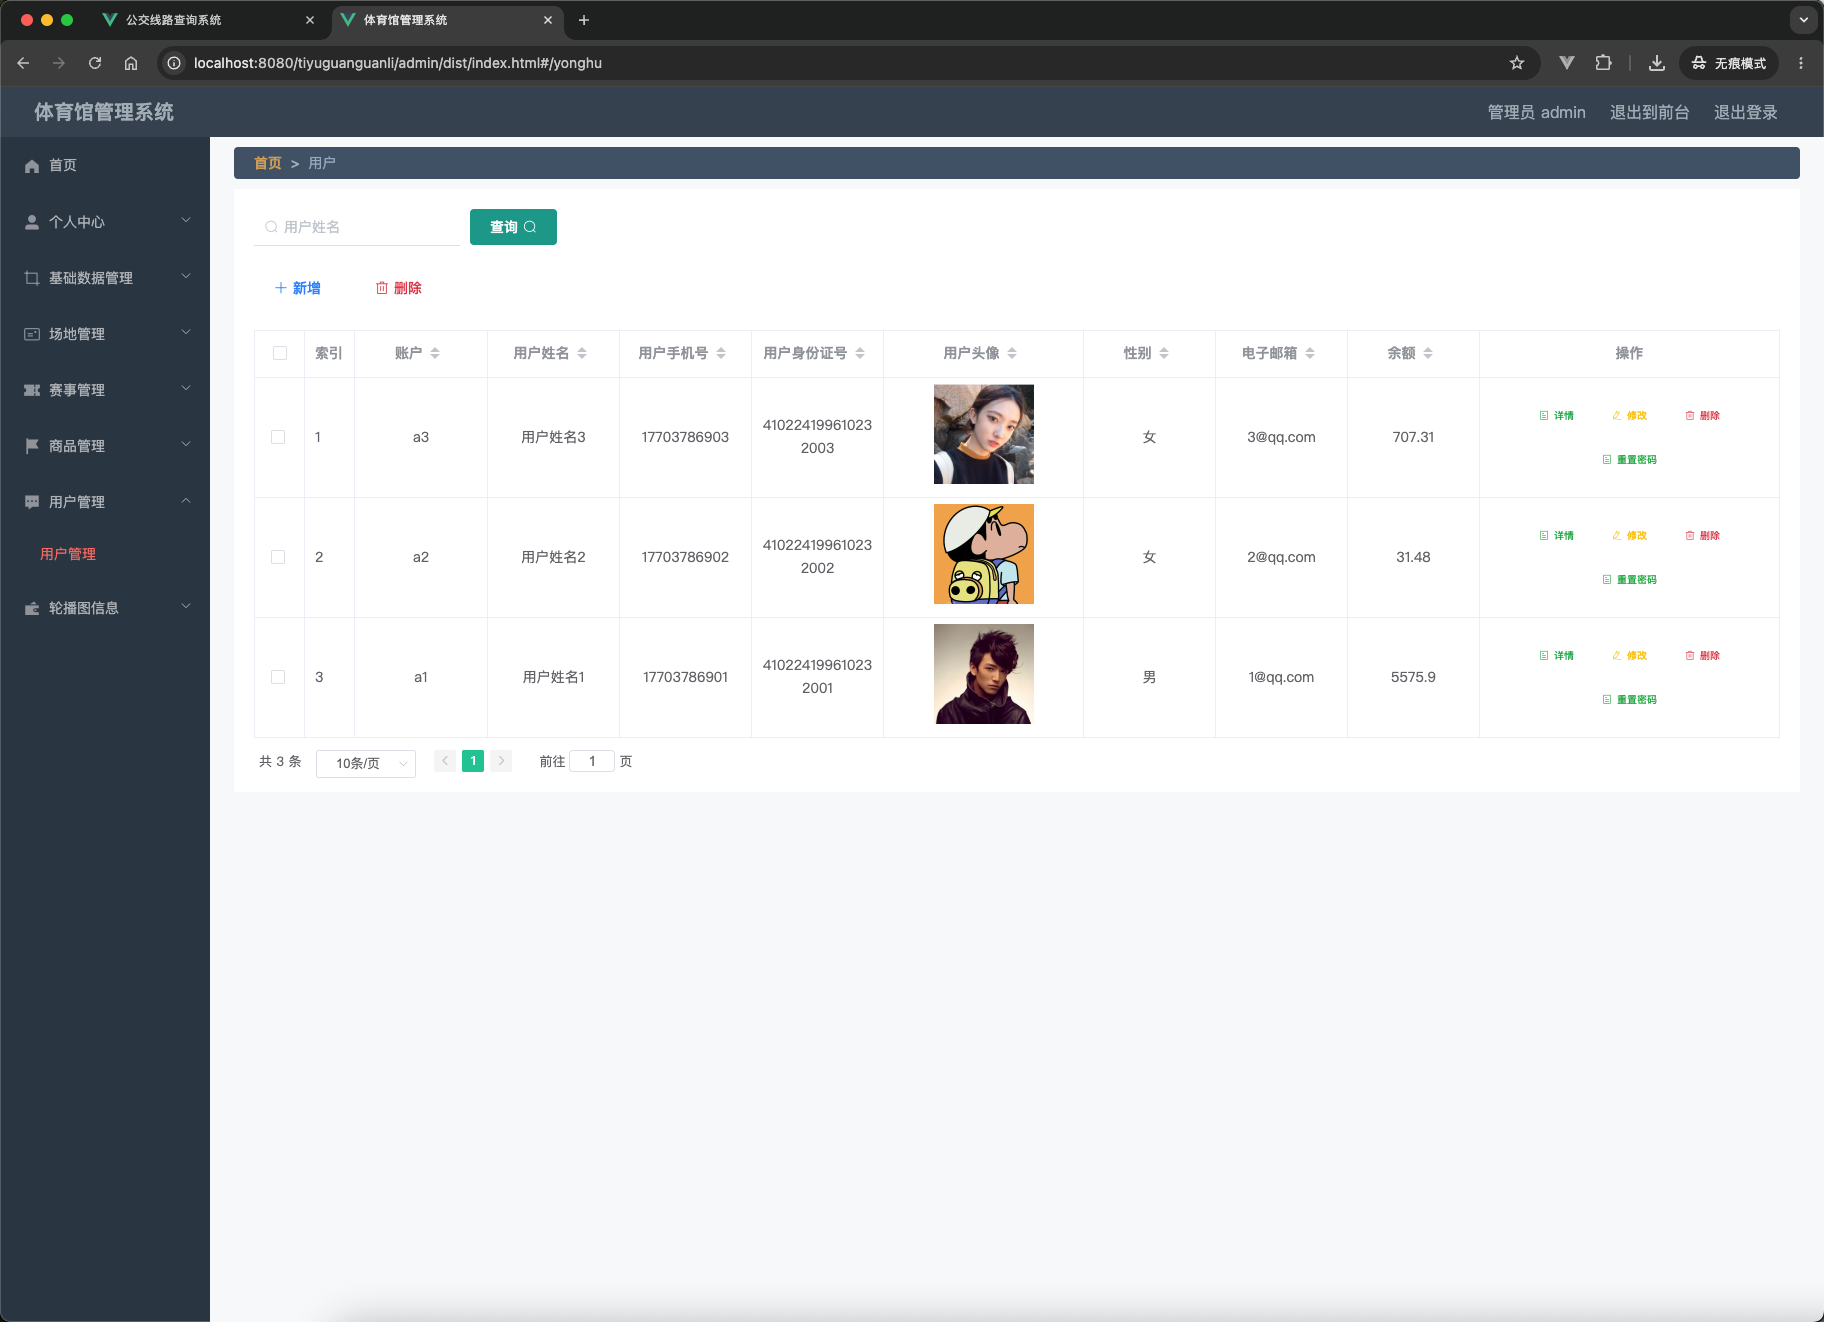Viewport: 1824px width, 1322px height.
Task: Click the 删除 bulk delete button
Action: coord(399,288)
